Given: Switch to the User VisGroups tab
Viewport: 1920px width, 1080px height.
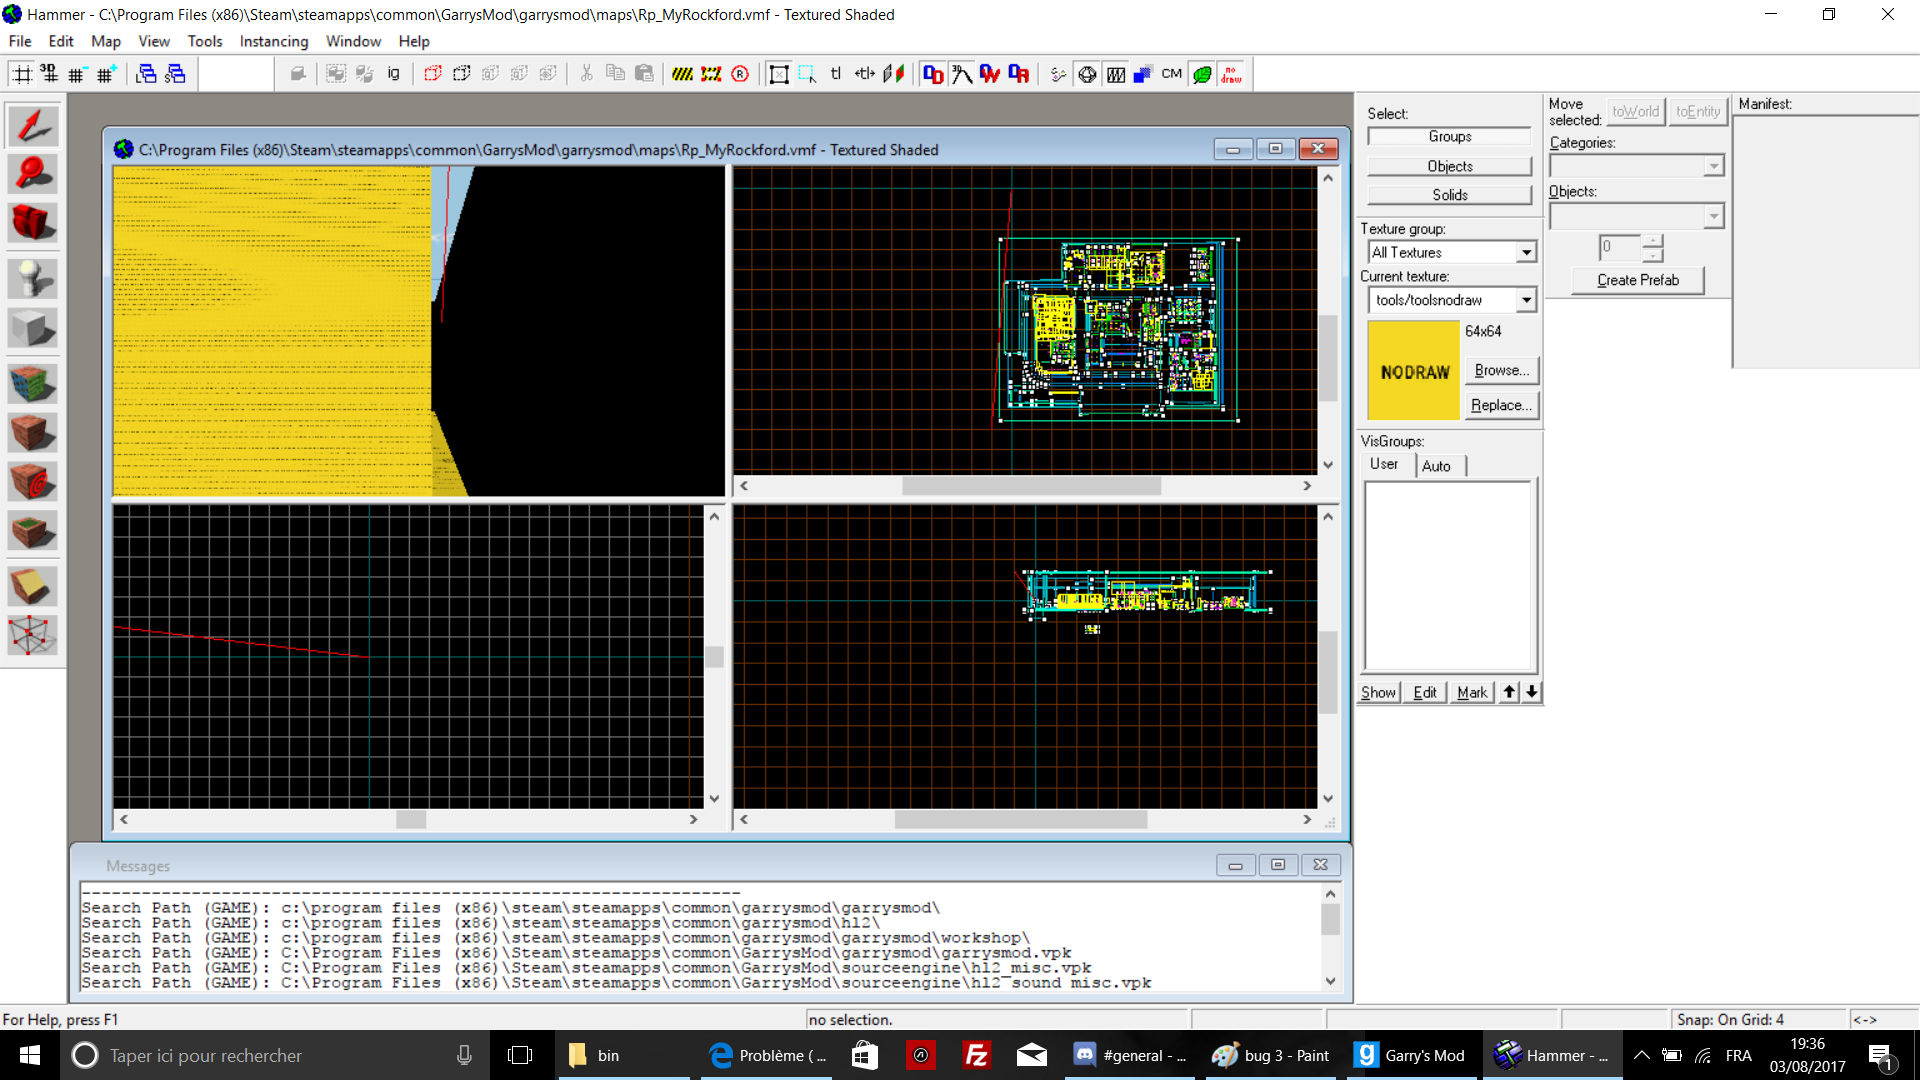Looking at the screenshot, I should click(1385, 464).
